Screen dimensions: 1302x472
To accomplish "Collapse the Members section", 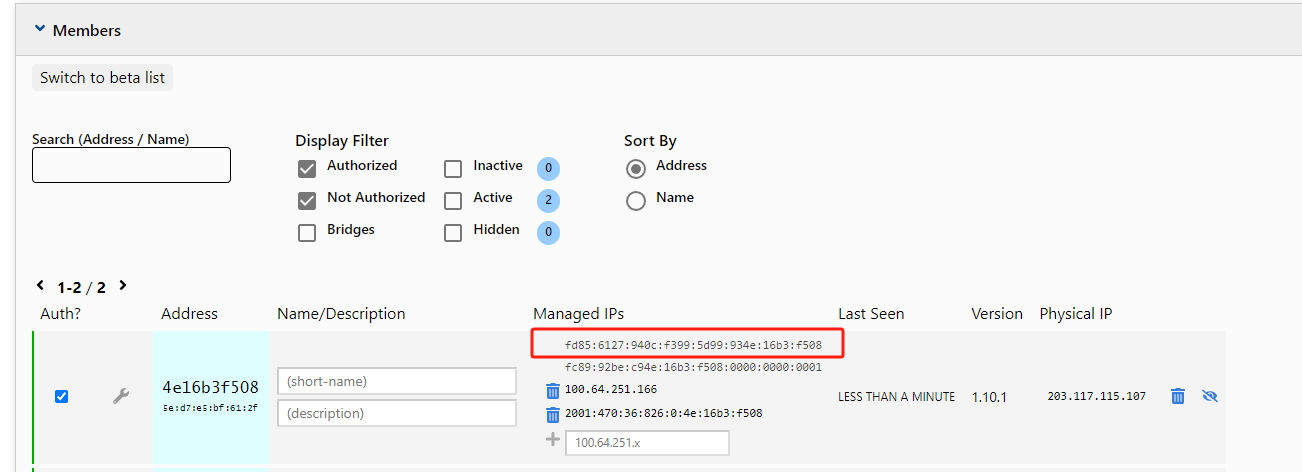I will pyautogui.click(x=40, y=30).
